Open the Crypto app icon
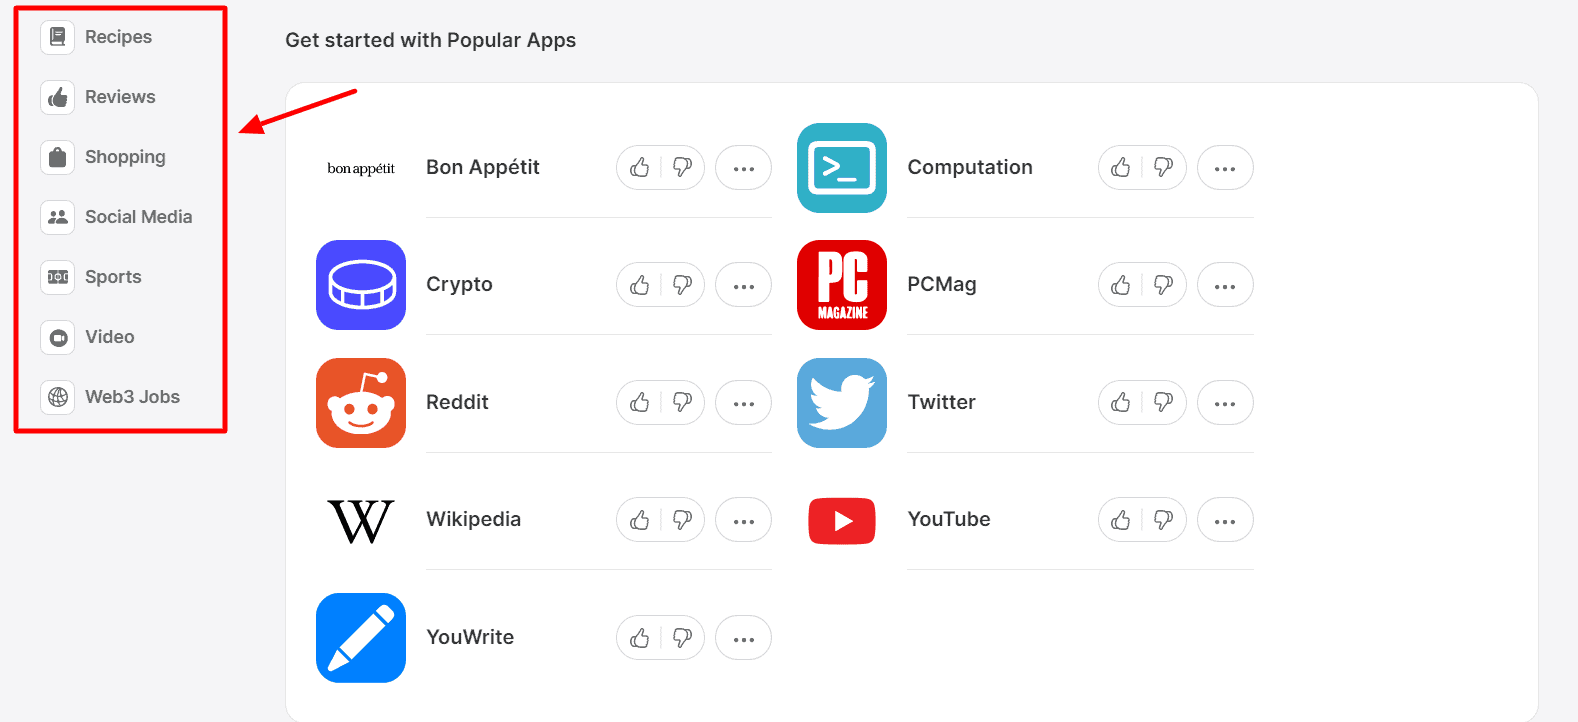Screen dimensions: 1578x722 pos(361,285)
